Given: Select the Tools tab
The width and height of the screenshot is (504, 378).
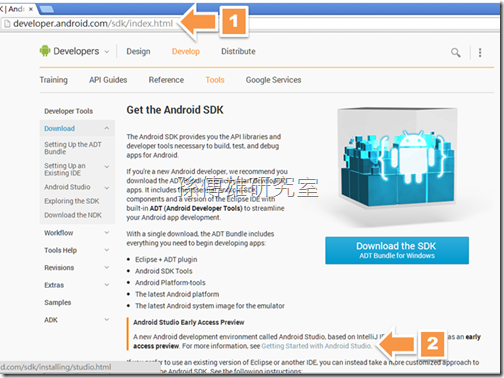Looking at the screenshot, I should pos(215,80).
